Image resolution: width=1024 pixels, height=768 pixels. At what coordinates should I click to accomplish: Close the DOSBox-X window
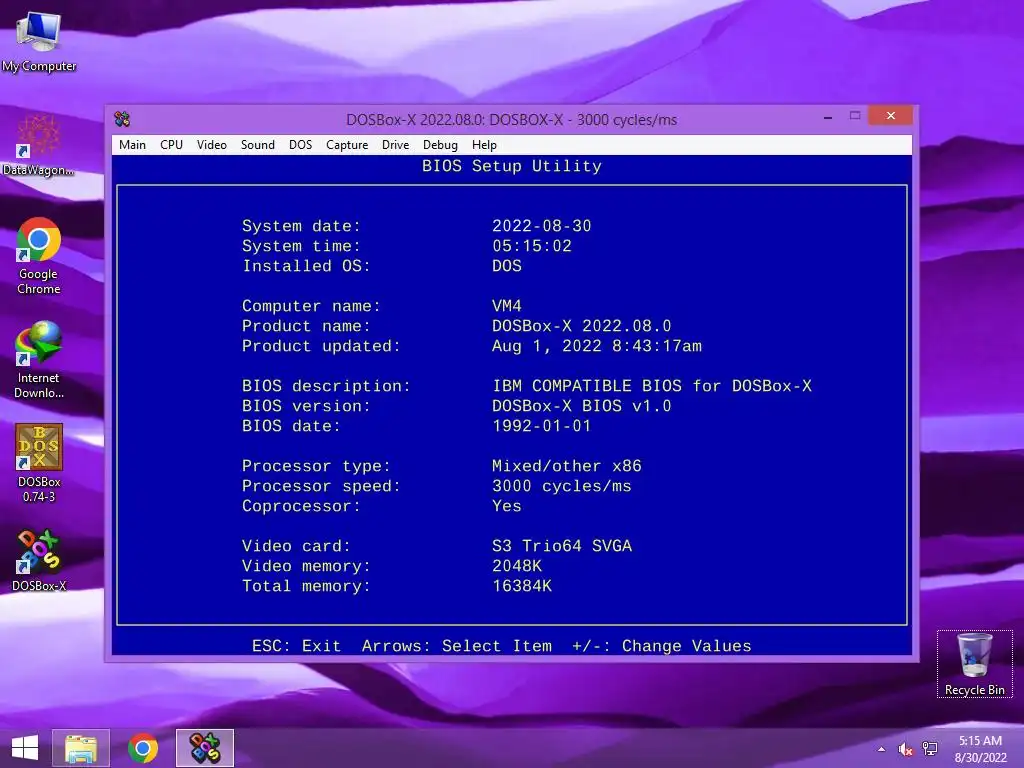[891, 116]
